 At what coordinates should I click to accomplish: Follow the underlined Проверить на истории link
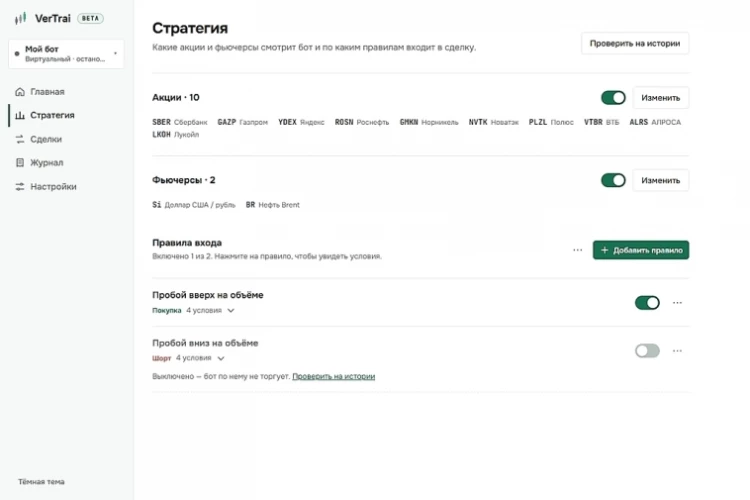(333, 377)
